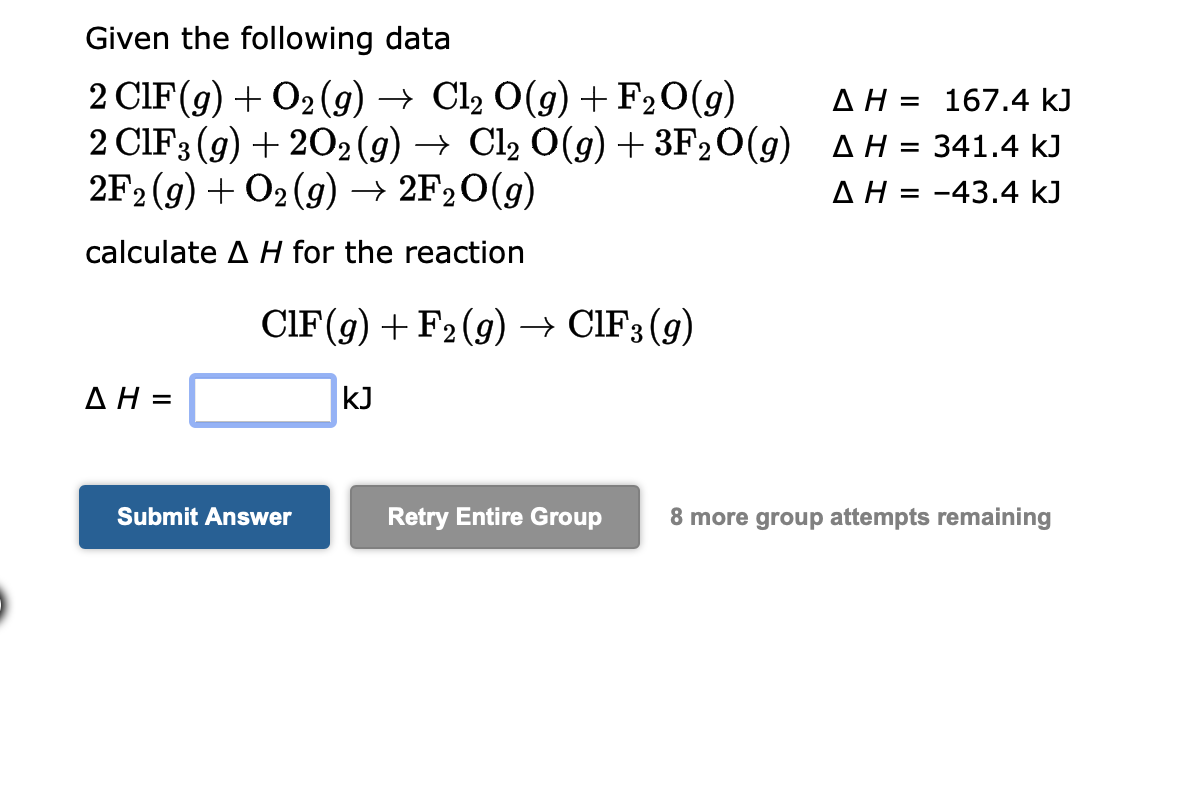Click the Retry Entire Group button

[494, 517]
